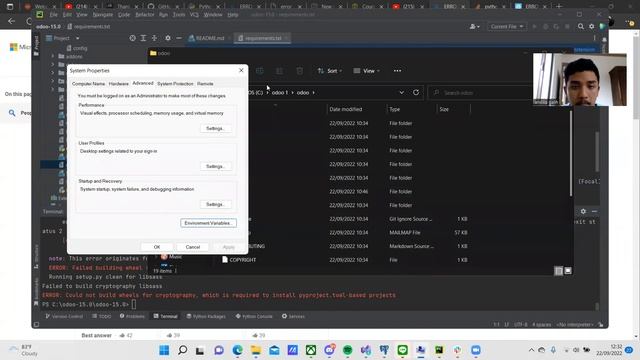Viewport: 640px width, 360px height.
Task: Click the Search odoo field in Explorer
Action: 480,93
